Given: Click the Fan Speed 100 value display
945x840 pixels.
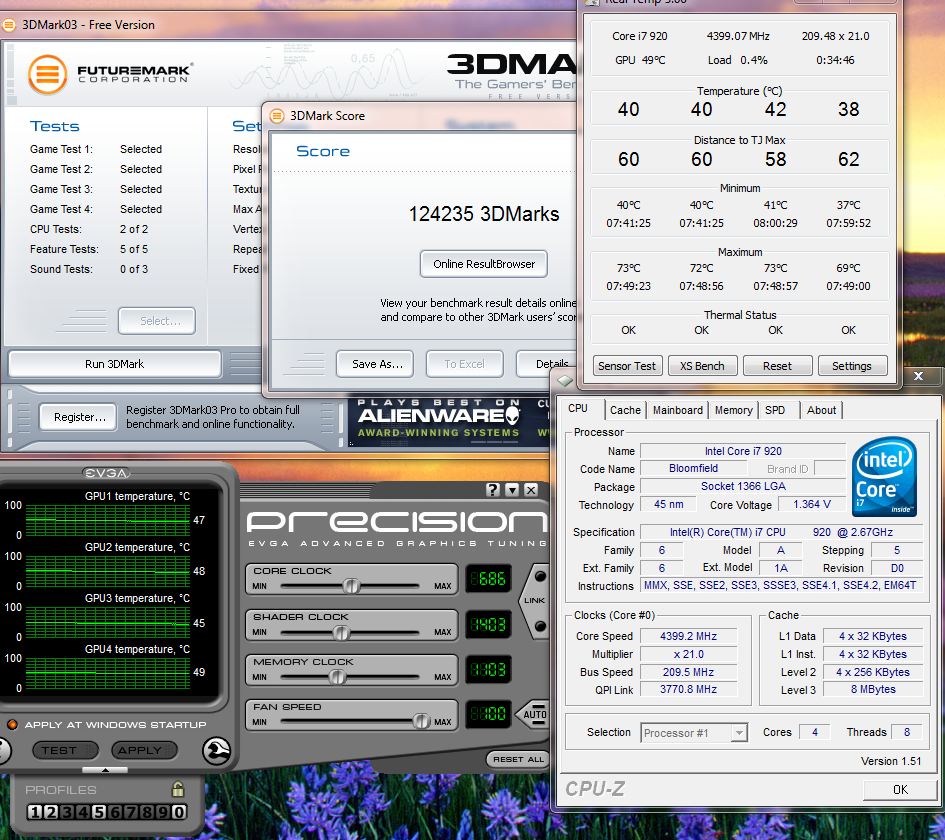Looking at the screenshot, I should (489, 714).
